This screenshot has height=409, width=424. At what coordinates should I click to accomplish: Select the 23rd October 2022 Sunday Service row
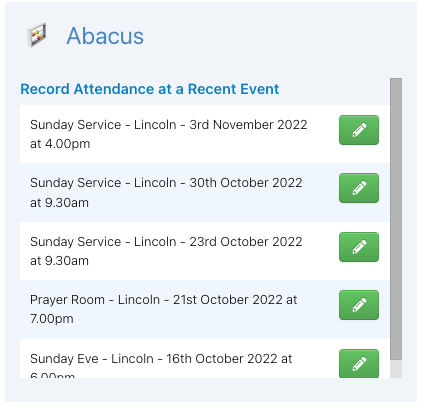pyautogui.click(x=205, y=251)
